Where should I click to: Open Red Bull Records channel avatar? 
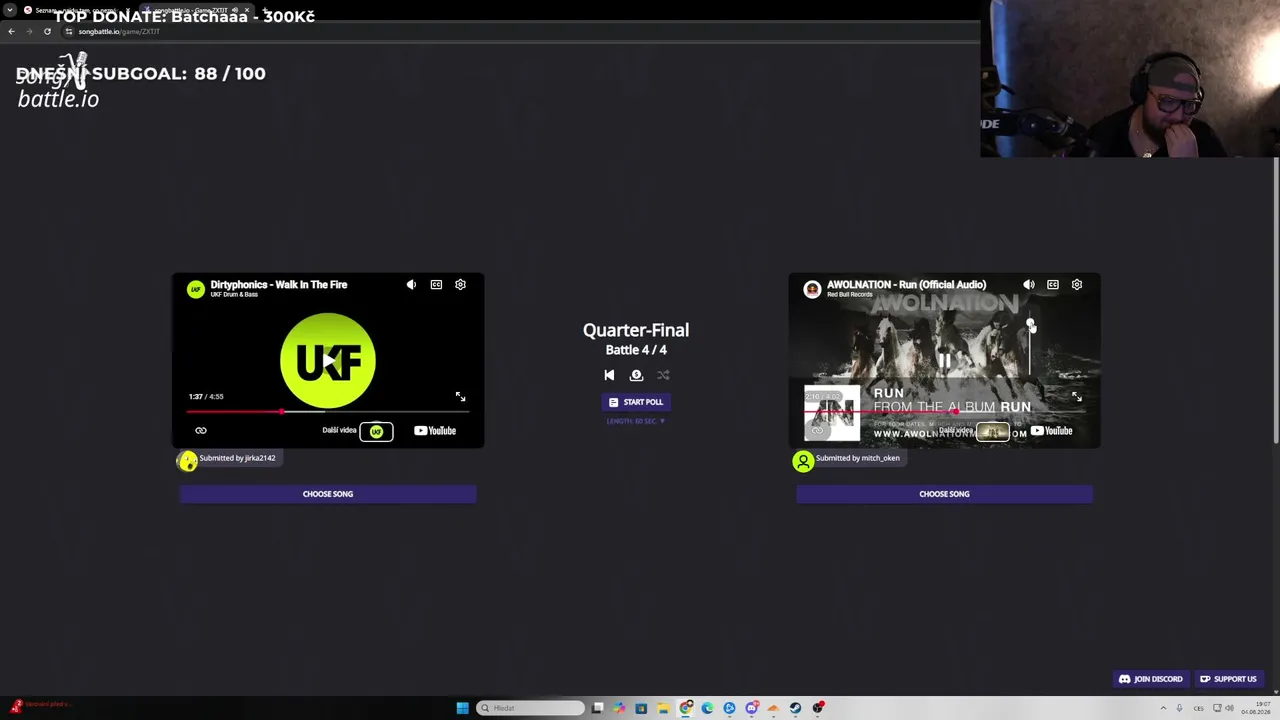coord(812,289)
